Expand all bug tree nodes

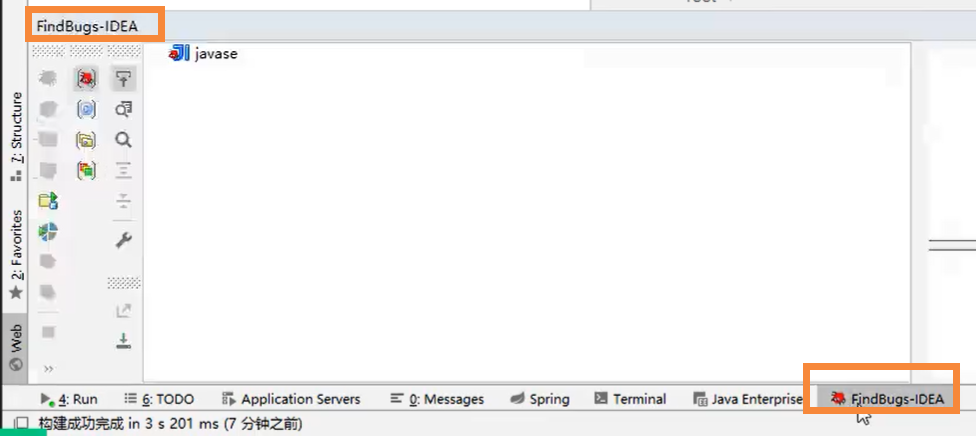pos(123,170)
